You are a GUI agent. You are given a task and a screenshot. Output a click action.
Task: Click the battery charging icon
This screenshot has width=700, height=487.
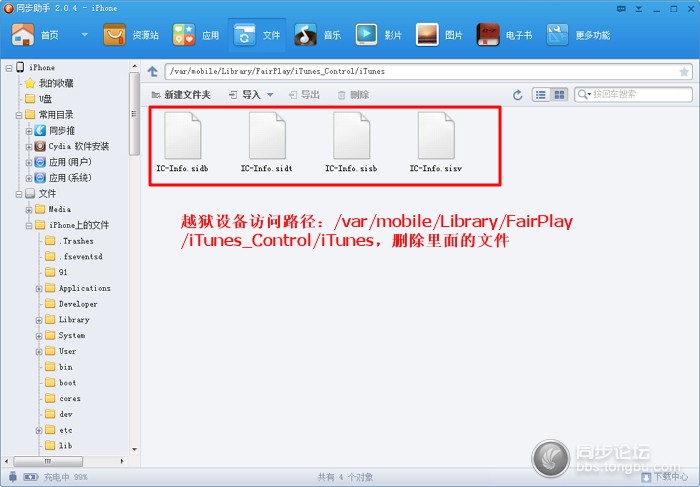tap(30, 477)
